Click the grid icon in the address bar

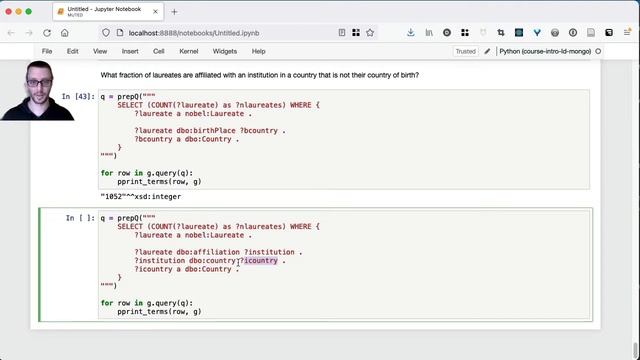356,33
